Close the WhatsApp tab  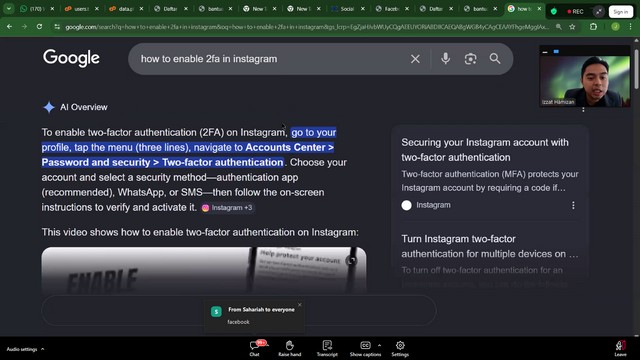52,9
